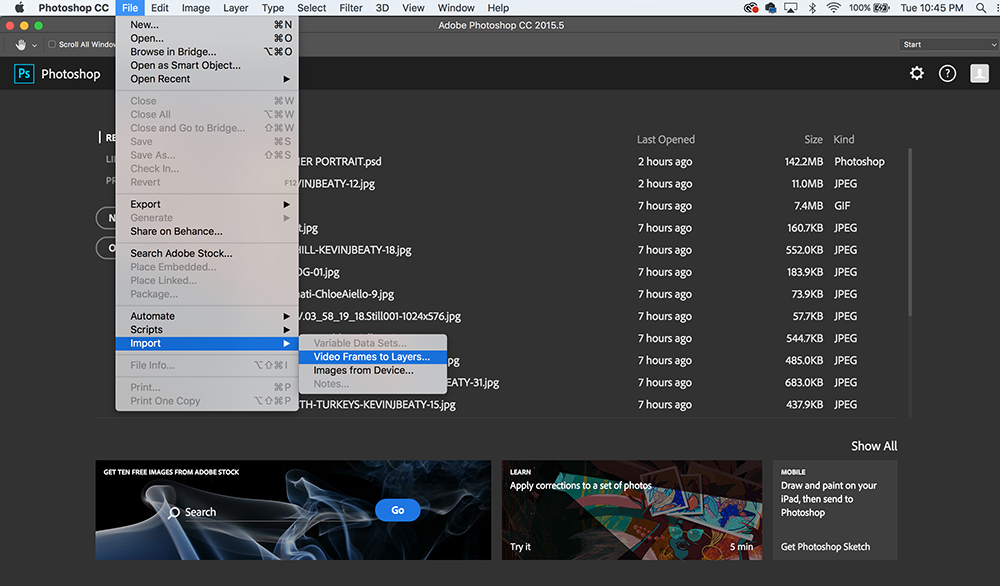
Task: Choose Images from Device
Action: click(x=372, y=370)
